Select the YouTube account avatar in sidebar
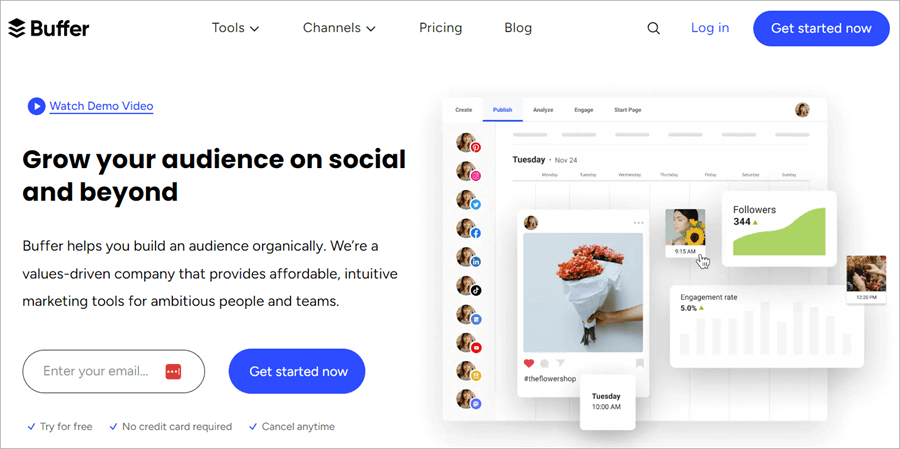The width and height of the screenshot is (900, 449). click(x=468, y=343)
